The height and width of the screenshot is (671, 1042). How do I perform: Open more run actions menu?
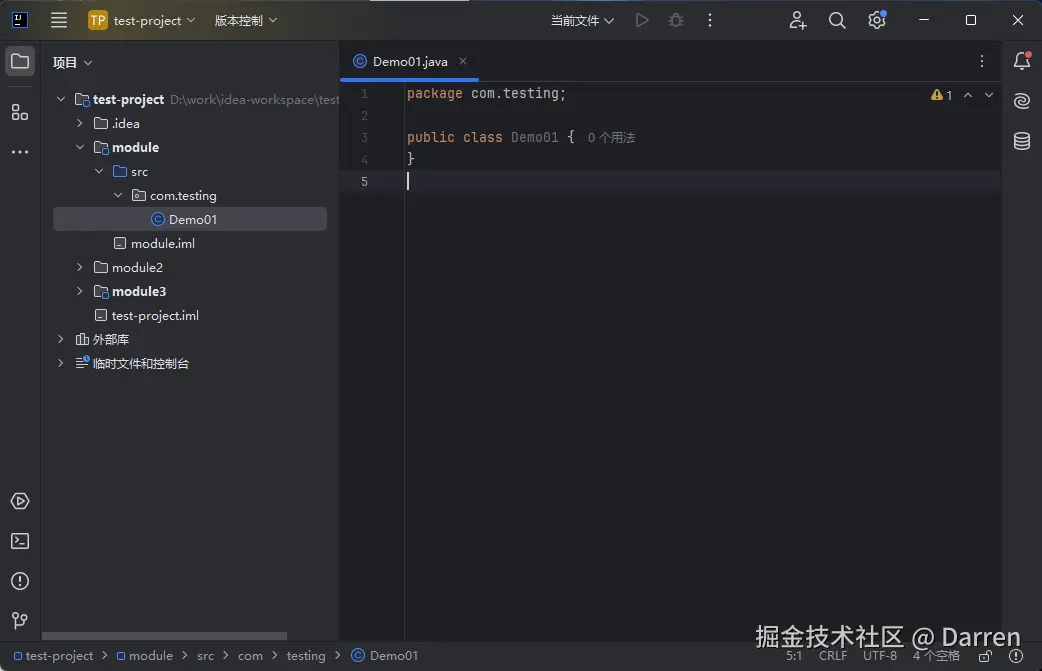(x=710, y=21)
